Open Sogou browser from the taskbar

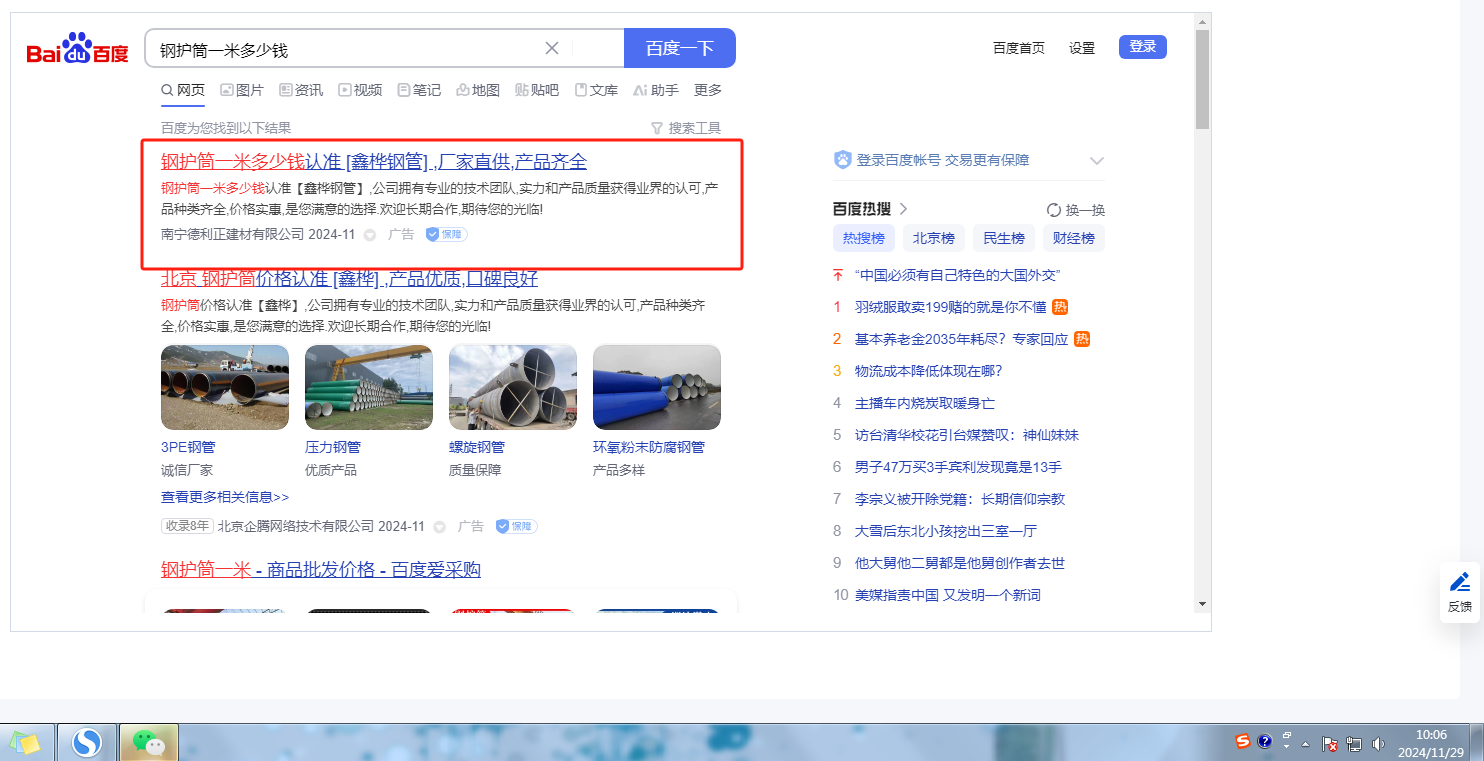(x=88, y=743)
